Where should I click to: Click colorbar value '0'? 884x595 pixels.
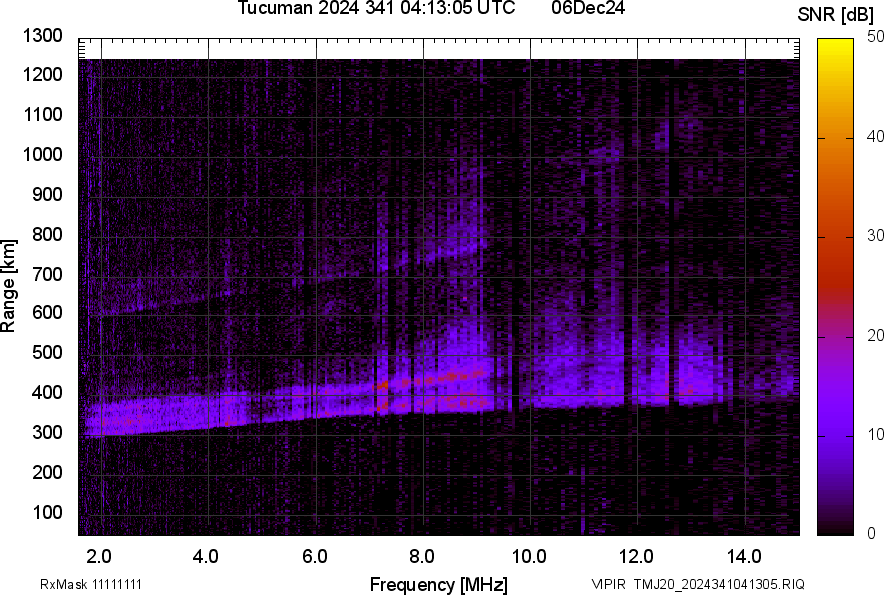pyautogui.click(x=872, y=533)
